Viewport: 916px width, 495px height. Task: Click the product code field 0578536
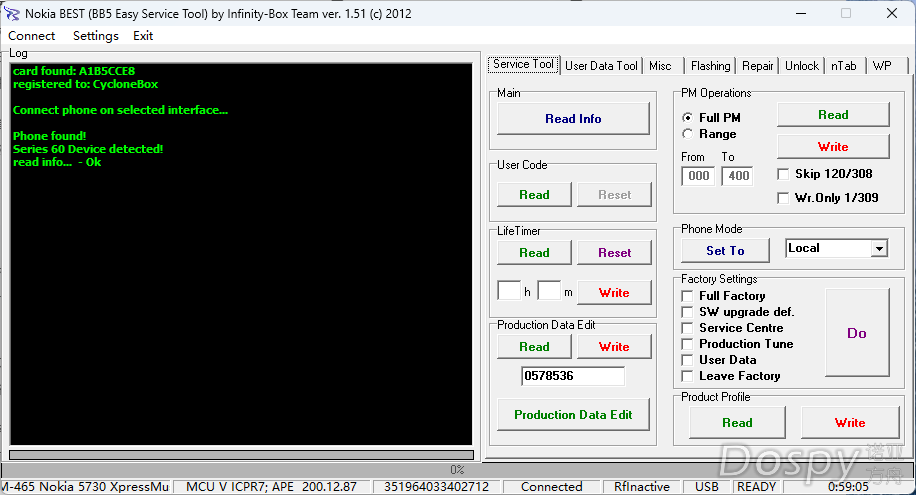[x=572, y=376]
